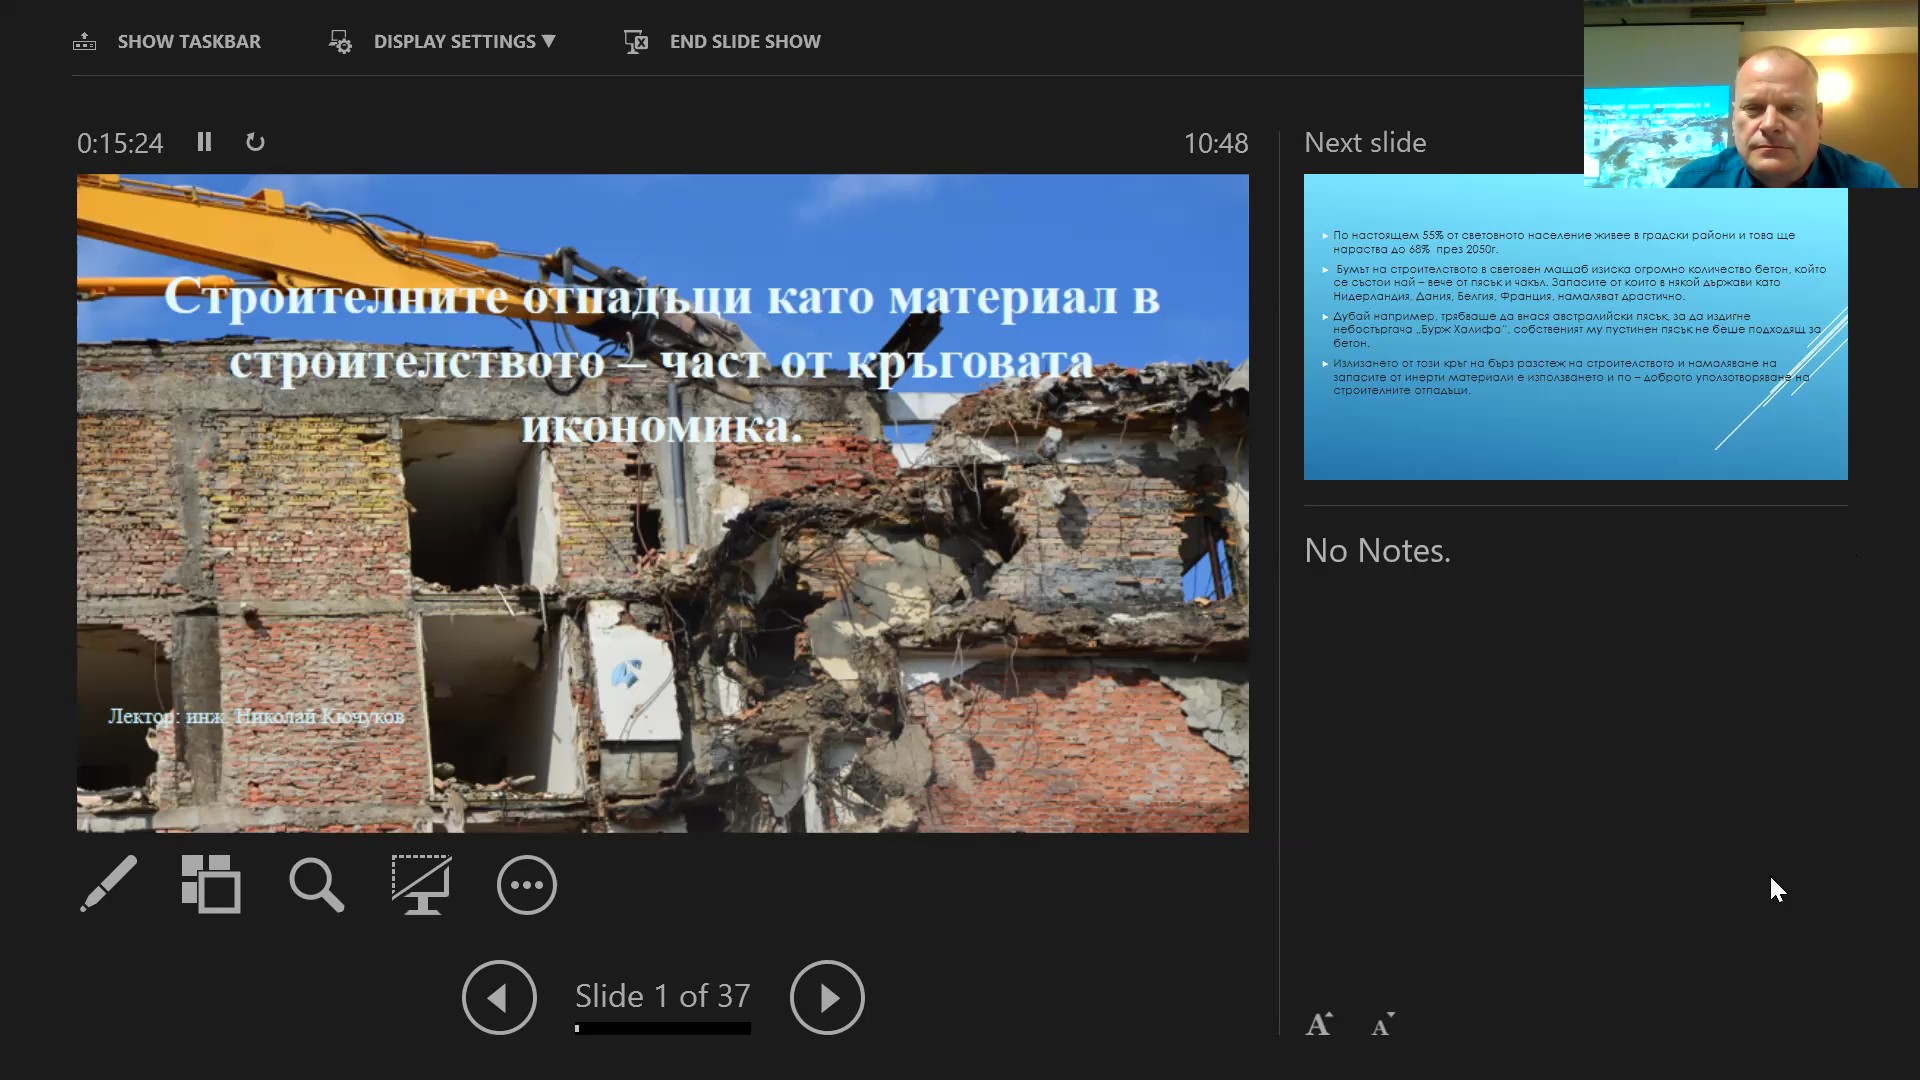Image resolution: width=1920 pixels, height=1080 pixels.
Task: Pause the presentation timer
Action: click(x=204, y=142)
